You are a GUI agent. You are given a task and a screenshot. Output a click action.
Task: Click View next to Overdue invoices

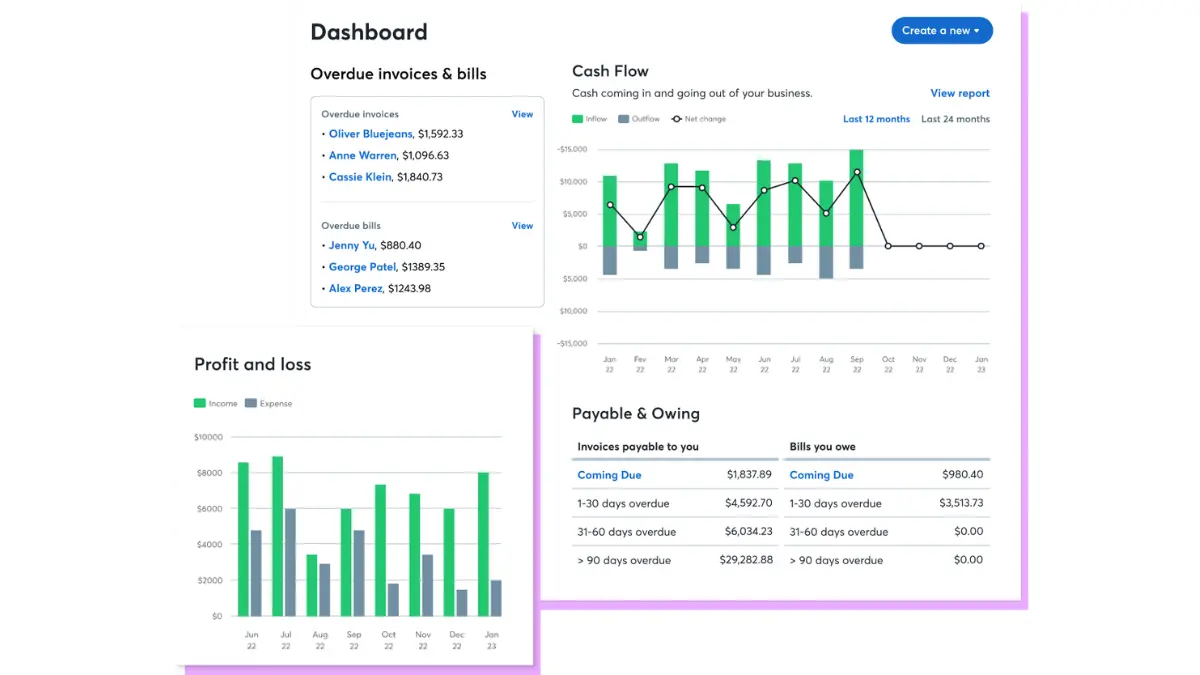point(522,114)
